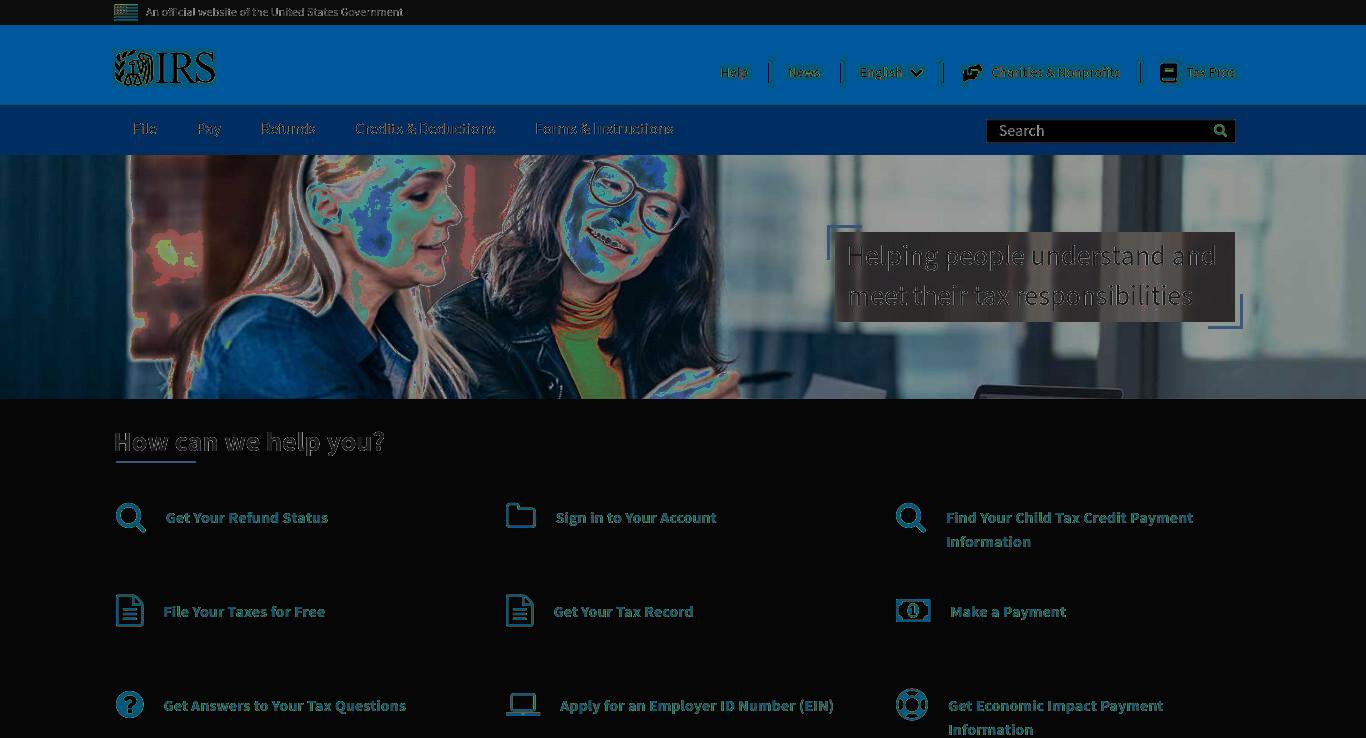Viewport: 1366px width, 738px height.
Task: Open Apply for an Employer ID Number link
Action: pyautogui.click(x=696, y=706)
